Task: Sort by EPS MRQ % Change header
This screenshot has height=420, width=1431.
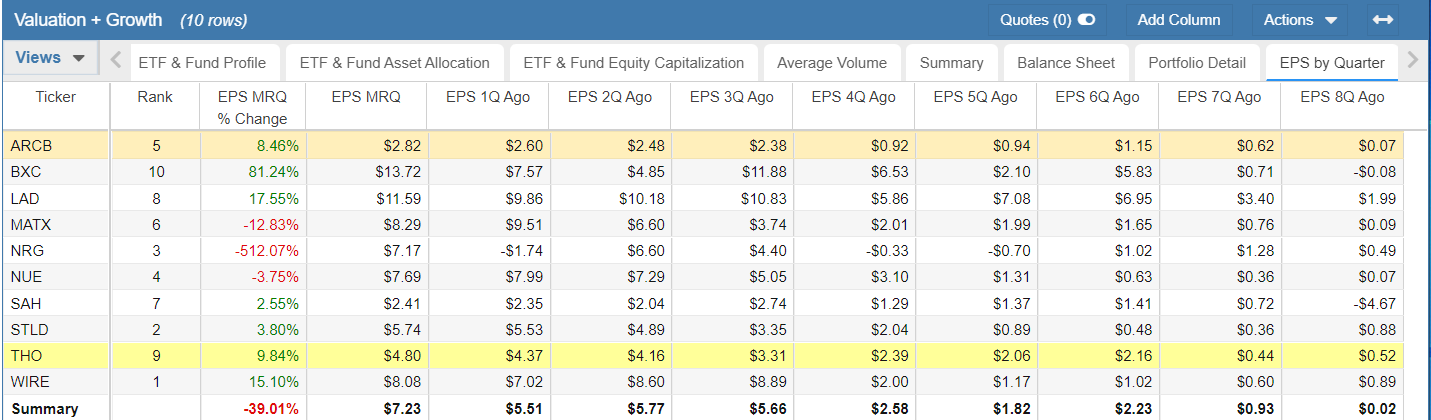Action: [x=252, y=107]
